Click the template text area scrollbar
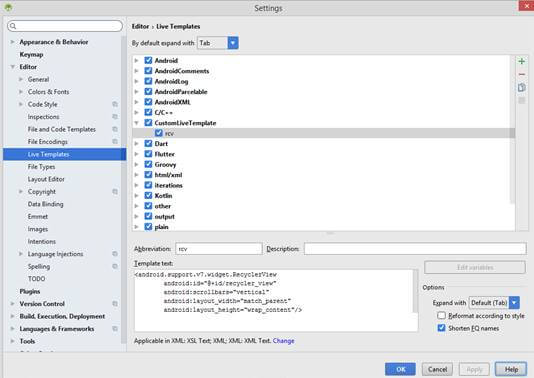The height and width of the screenshot is (378, 534). (x=415, y=291)
